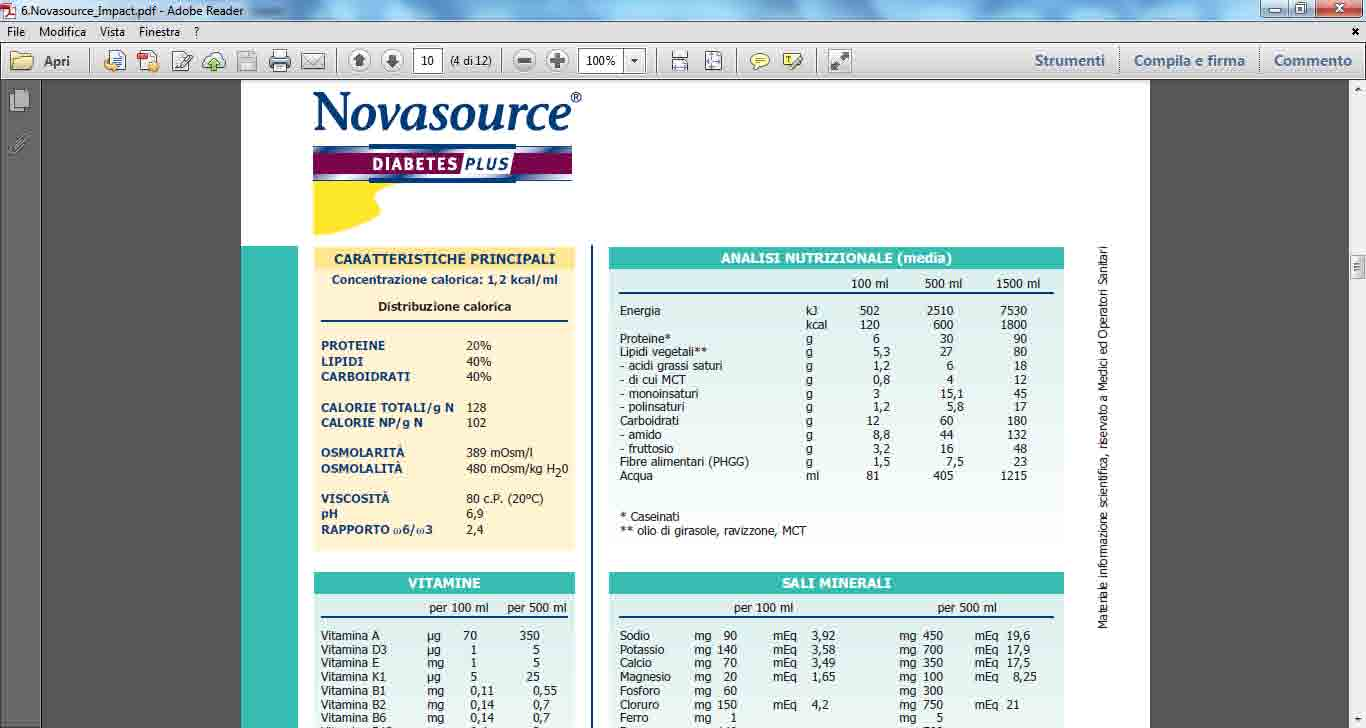Select the highlight text tool icon
Screen dimensions: 1366x728
click(x=793, y=61)
